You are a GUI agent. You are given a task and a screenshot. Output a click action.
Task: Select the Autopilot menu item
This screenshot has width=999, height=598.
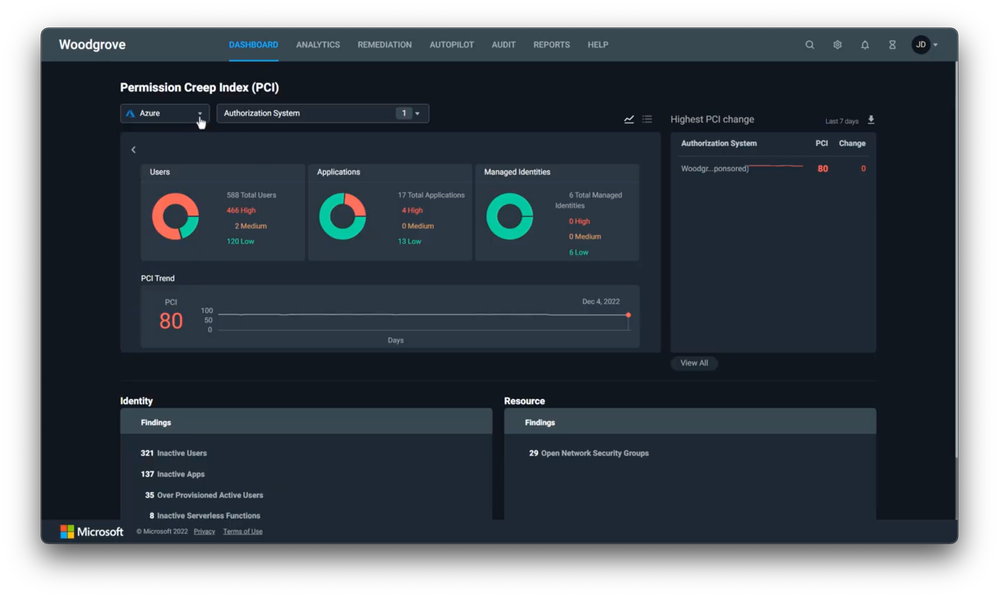pos(452,45)
